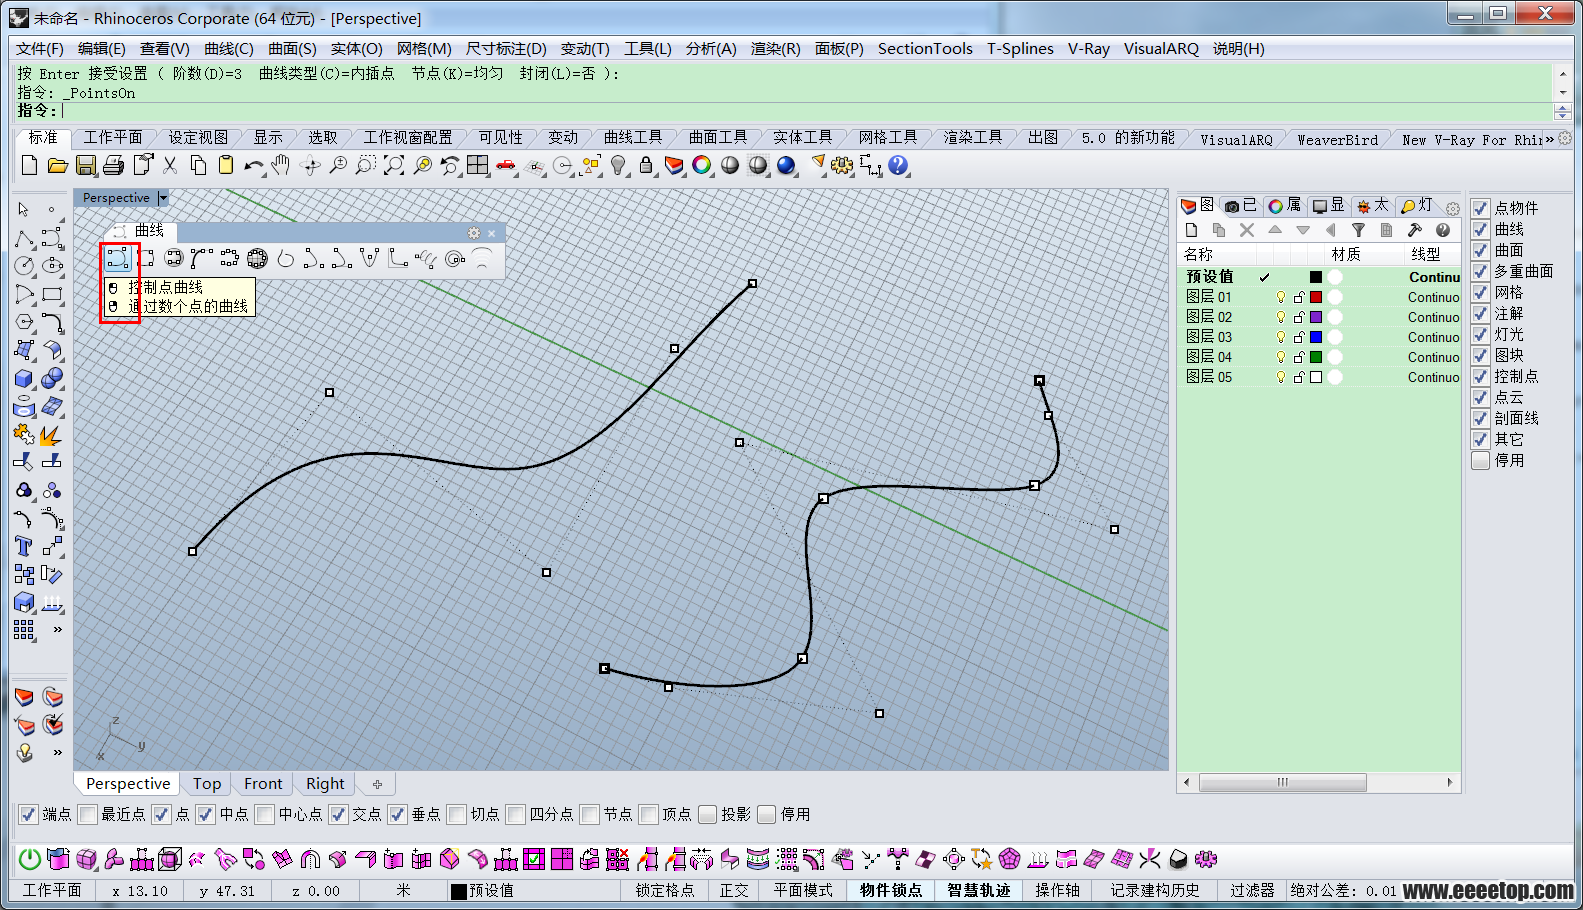Click the layer filter funnel icon

pos(1358,230)
